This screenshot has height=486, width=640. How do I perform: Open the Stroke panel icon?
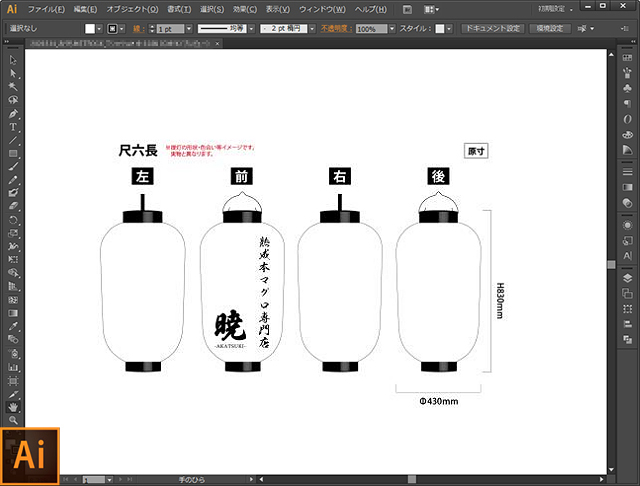tap(627, 172)
